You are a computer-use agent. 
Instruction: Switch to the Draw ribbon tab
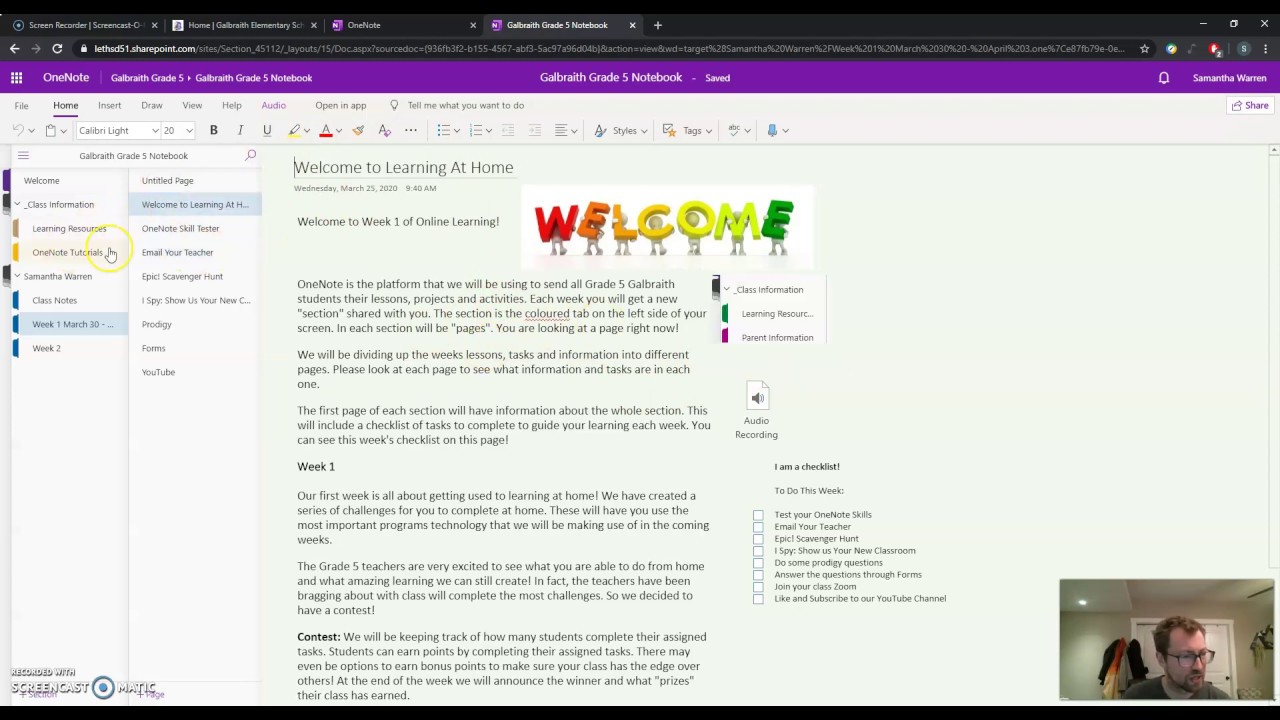pyautogui.click(x=152, y=105)
